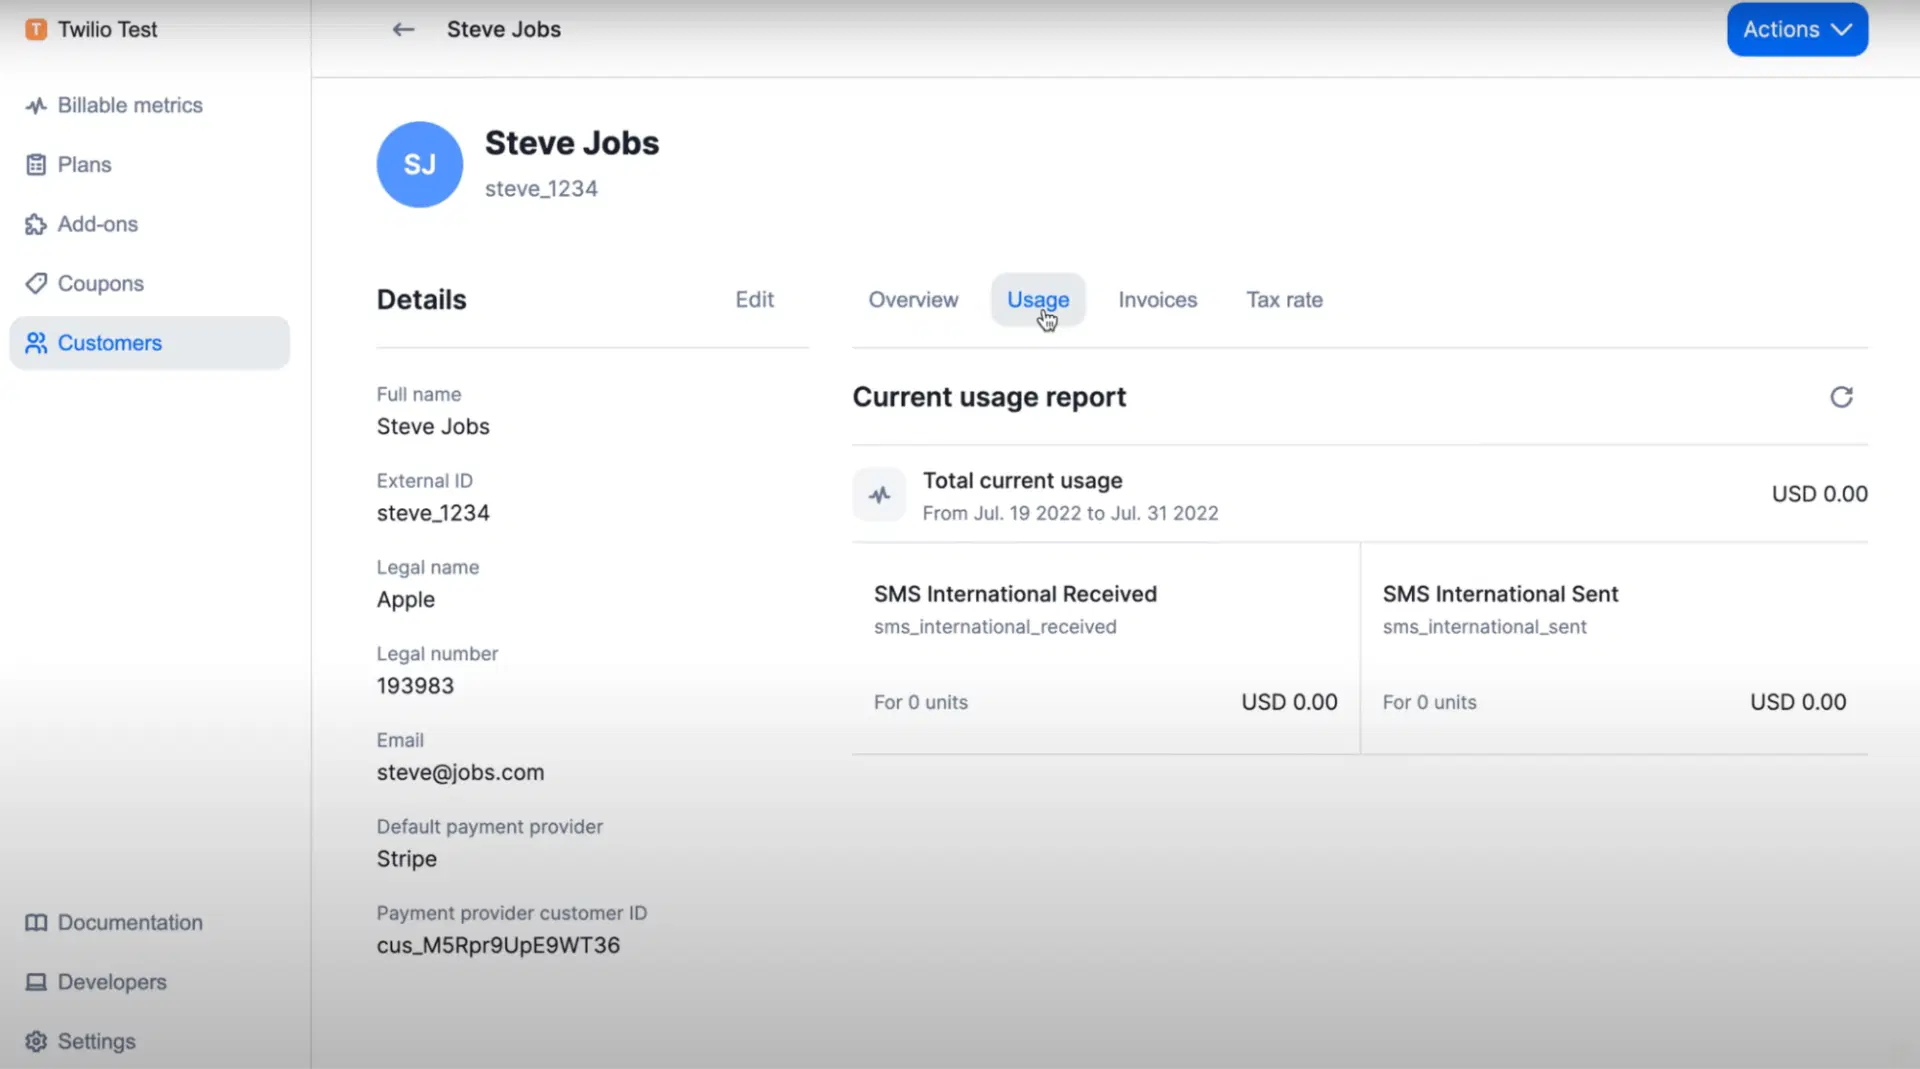Screen dimensions: 1920x1069
Task: Open the Developers section
Action: [150, 982]
